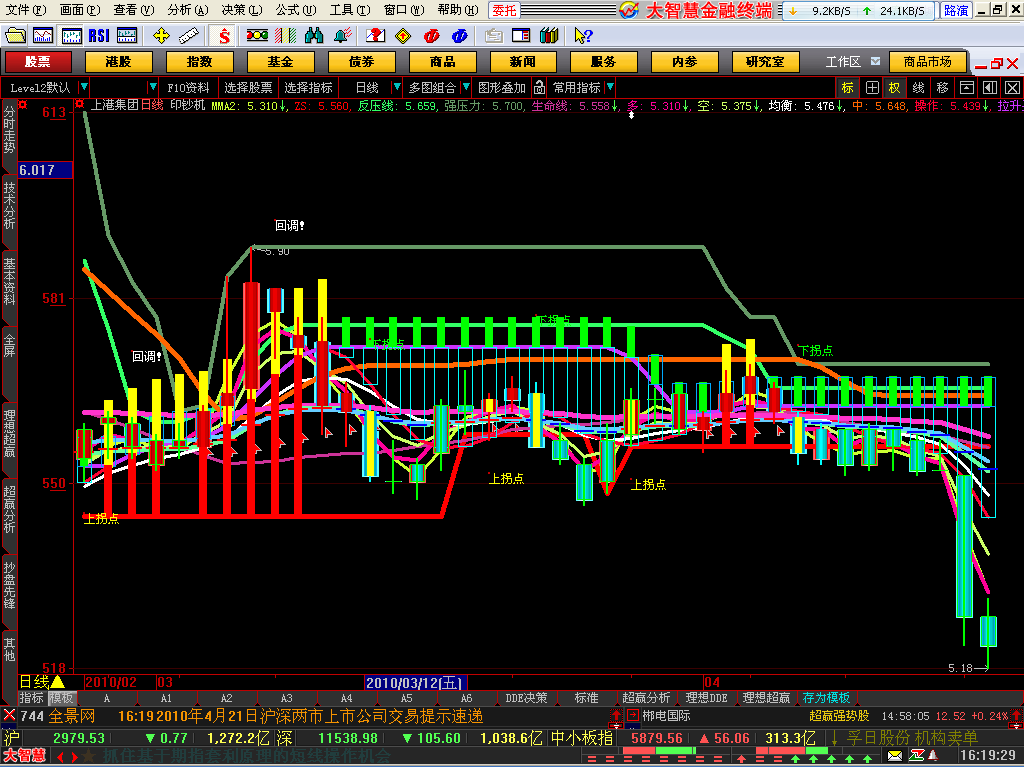Expand the Level2默认 dropdown arrow
This screenshot has width=1024, height=767.
coord(84,87)
